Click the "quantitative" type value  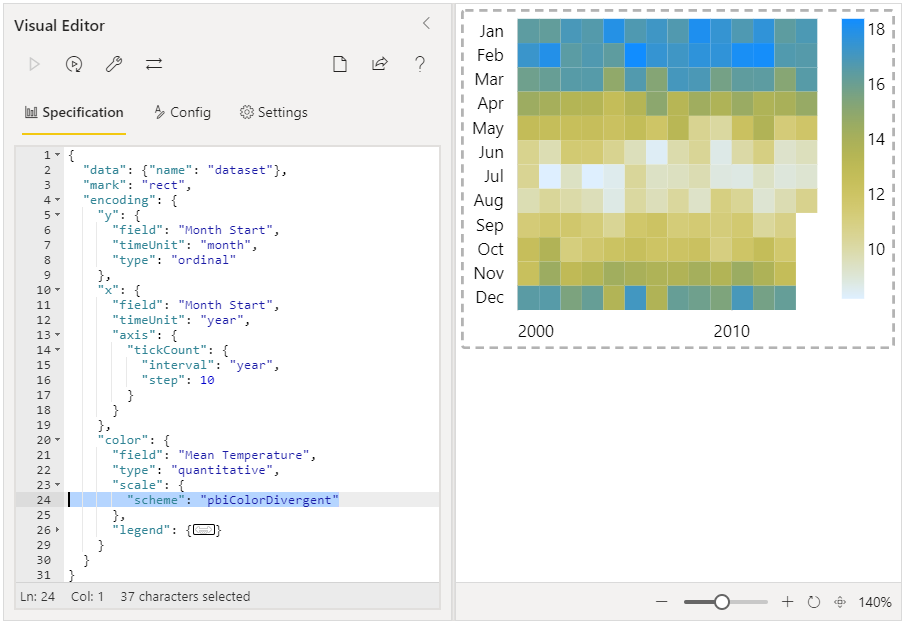[x=222, y=470]
